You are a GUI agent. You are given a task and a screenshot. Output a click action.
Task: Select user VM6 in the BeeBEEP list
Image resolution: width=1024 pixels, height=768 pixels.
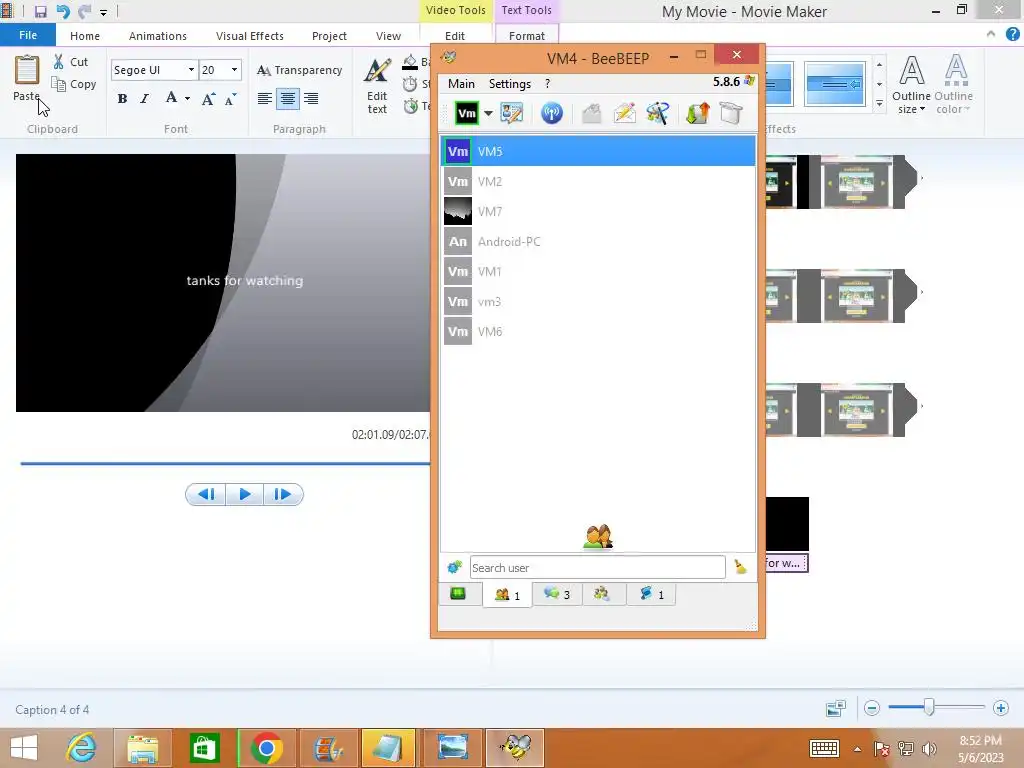pyautogui.click(x=599, y=332)
